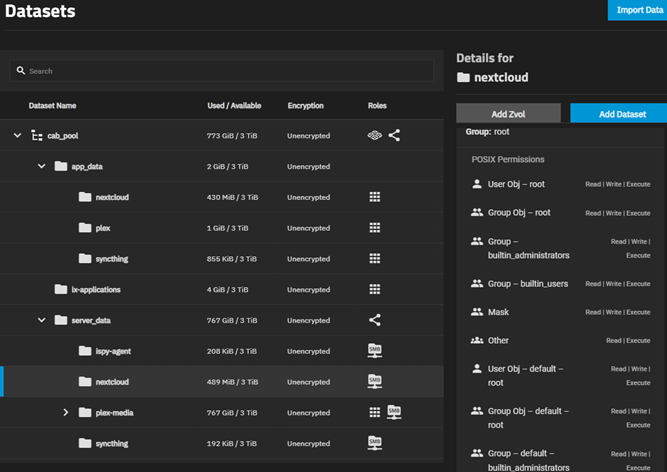Click apps role icon for app_data syncthing
This screenshot has width=667, height=472.
(375, 259)
